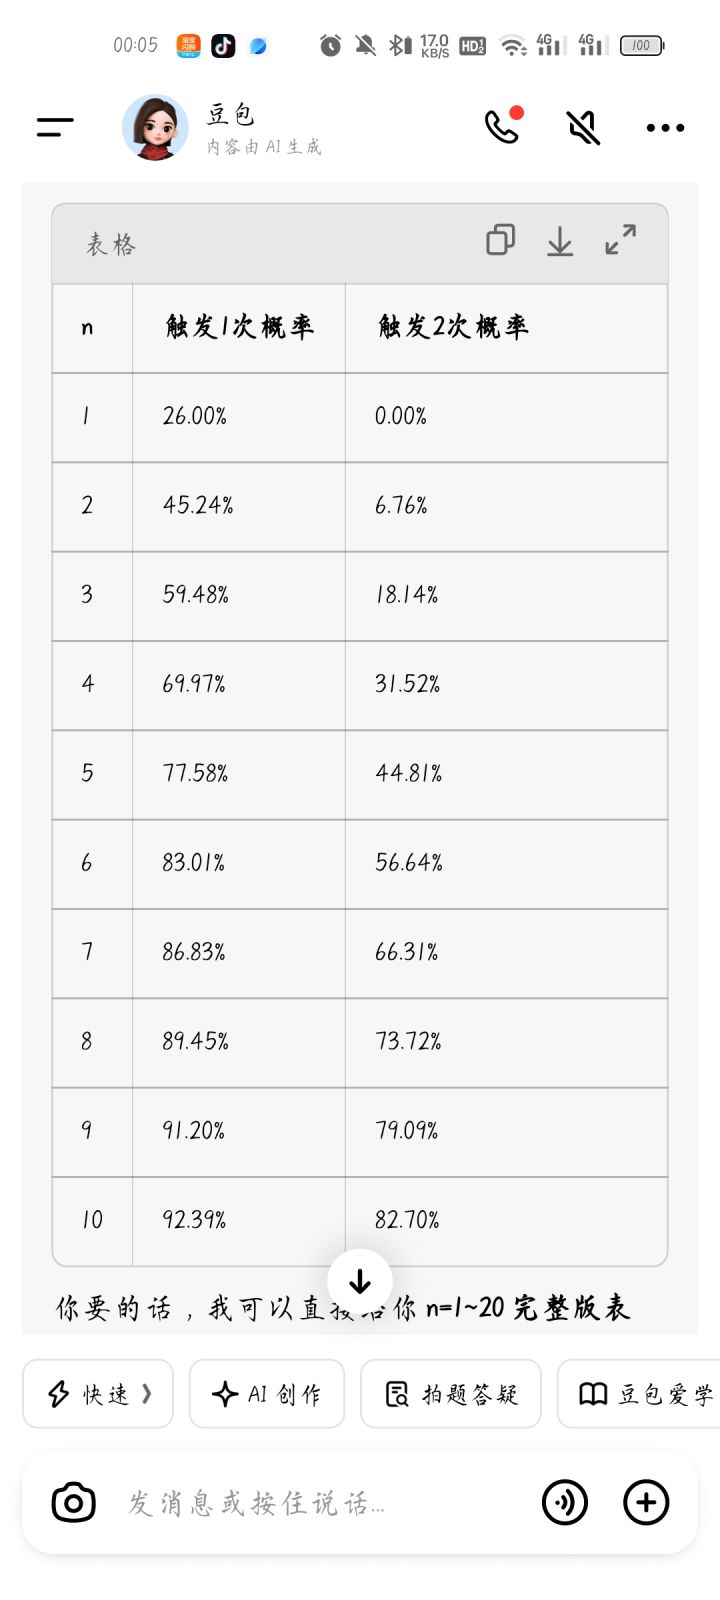The image size is (720, 1600).
Task: Tap the 触发1次概率 column header
Action: coord(239,327)
